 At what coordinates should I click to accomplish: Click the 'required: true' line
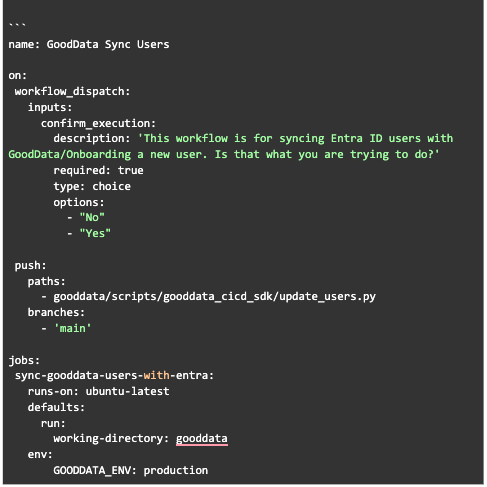pyautogui.click(x=98, y=170)
